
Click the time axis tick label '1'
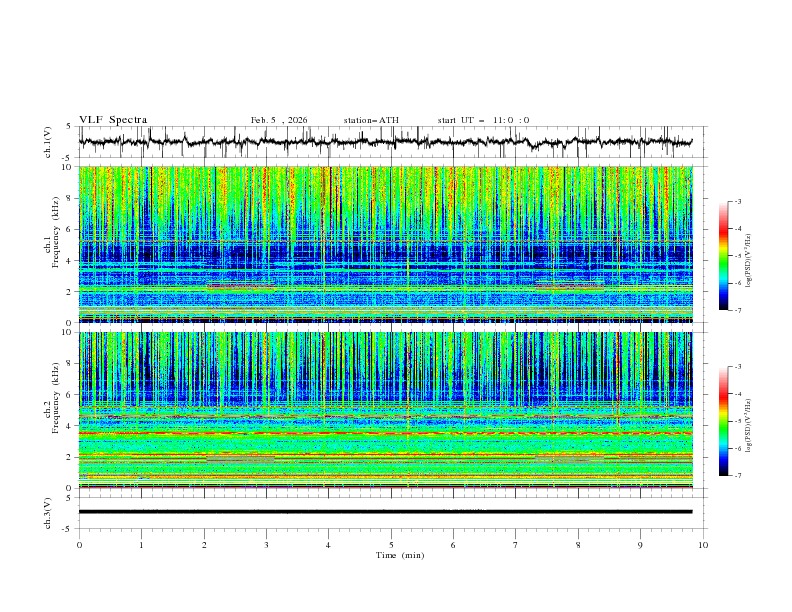(141, 545)
